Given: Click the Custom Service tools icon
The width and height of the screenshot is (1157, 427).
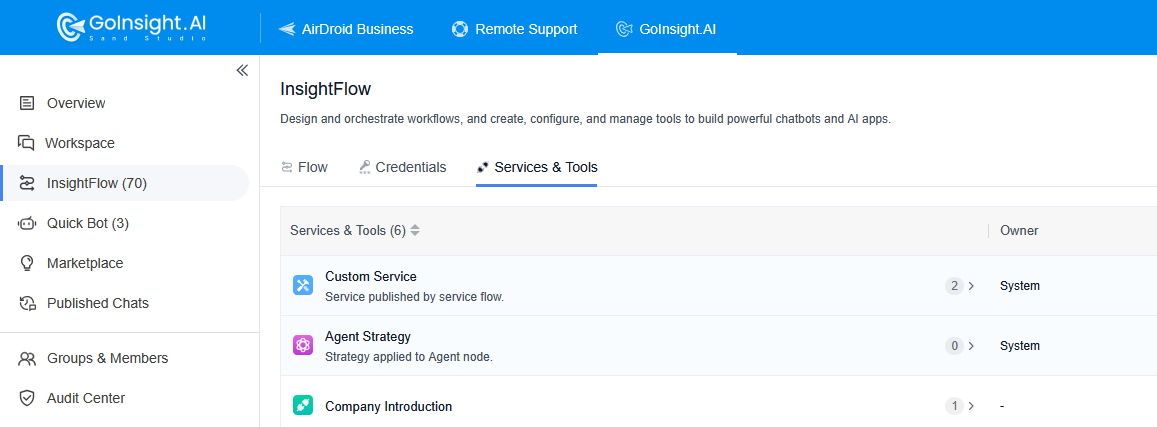Looking at the screenshot, I should click(x=303, y=285).
